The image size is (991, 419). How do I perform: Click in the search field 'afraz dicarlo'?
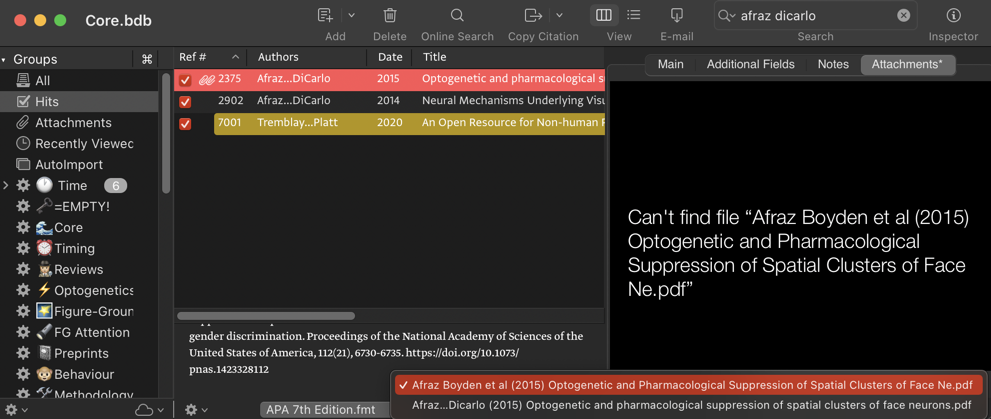coord(815,16)
